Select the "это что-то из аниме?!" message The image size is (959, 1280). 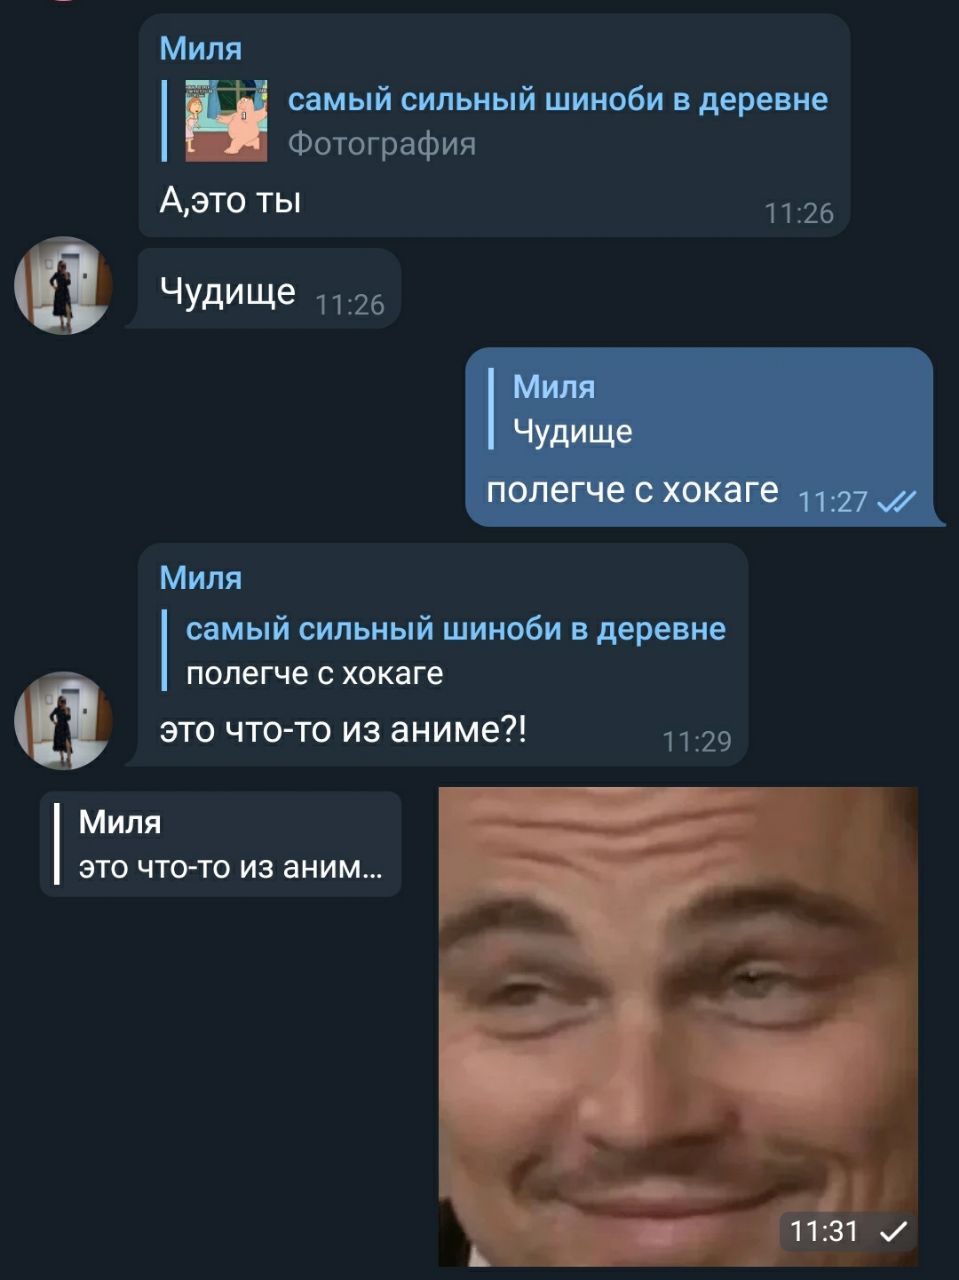[x=343, y=730]
